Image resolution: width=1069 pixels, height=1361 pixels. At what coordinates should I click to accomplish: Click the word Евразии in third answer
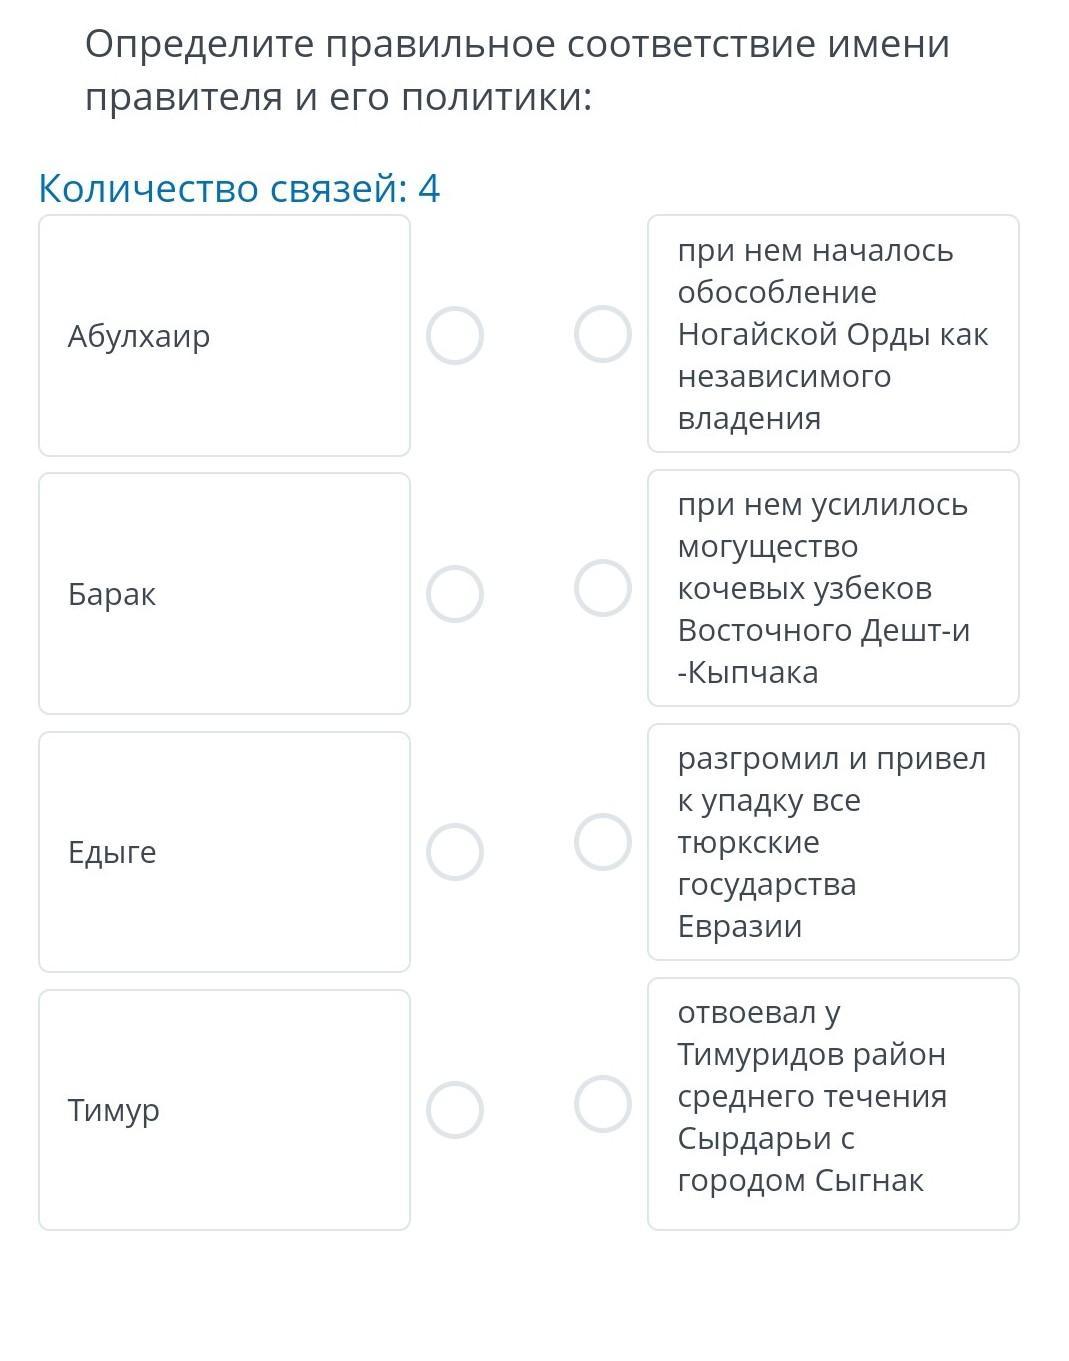740,926
